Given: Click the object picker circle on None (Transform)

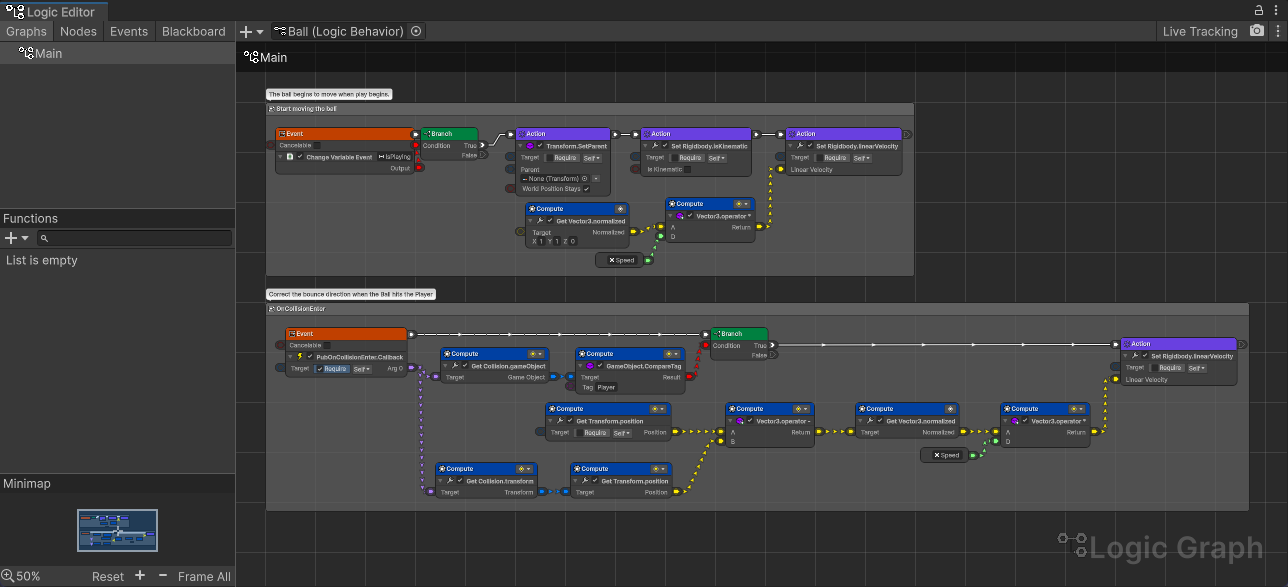Looking at the screenshot, I should (x=584, y=179).
